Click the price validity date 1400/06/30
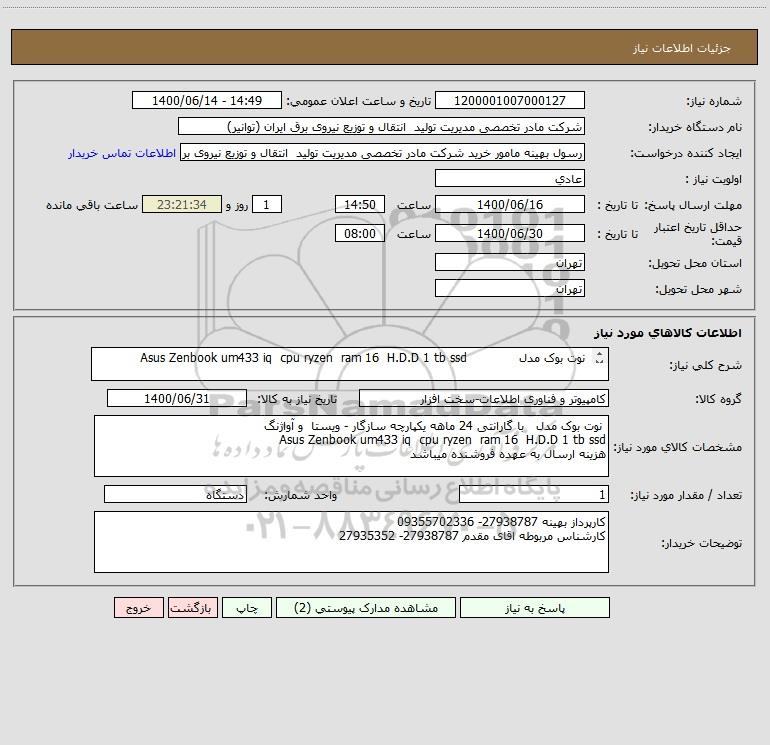 pos(510,233)
